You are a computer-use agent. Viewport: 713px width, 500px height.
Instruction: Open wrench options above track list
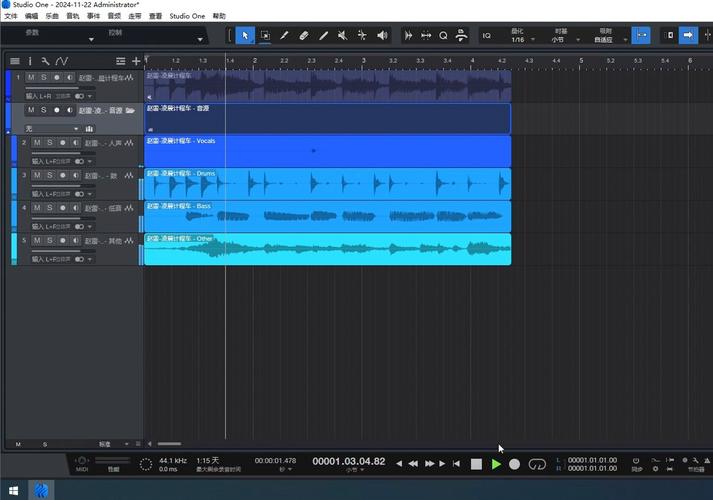[x=45, y=61]
